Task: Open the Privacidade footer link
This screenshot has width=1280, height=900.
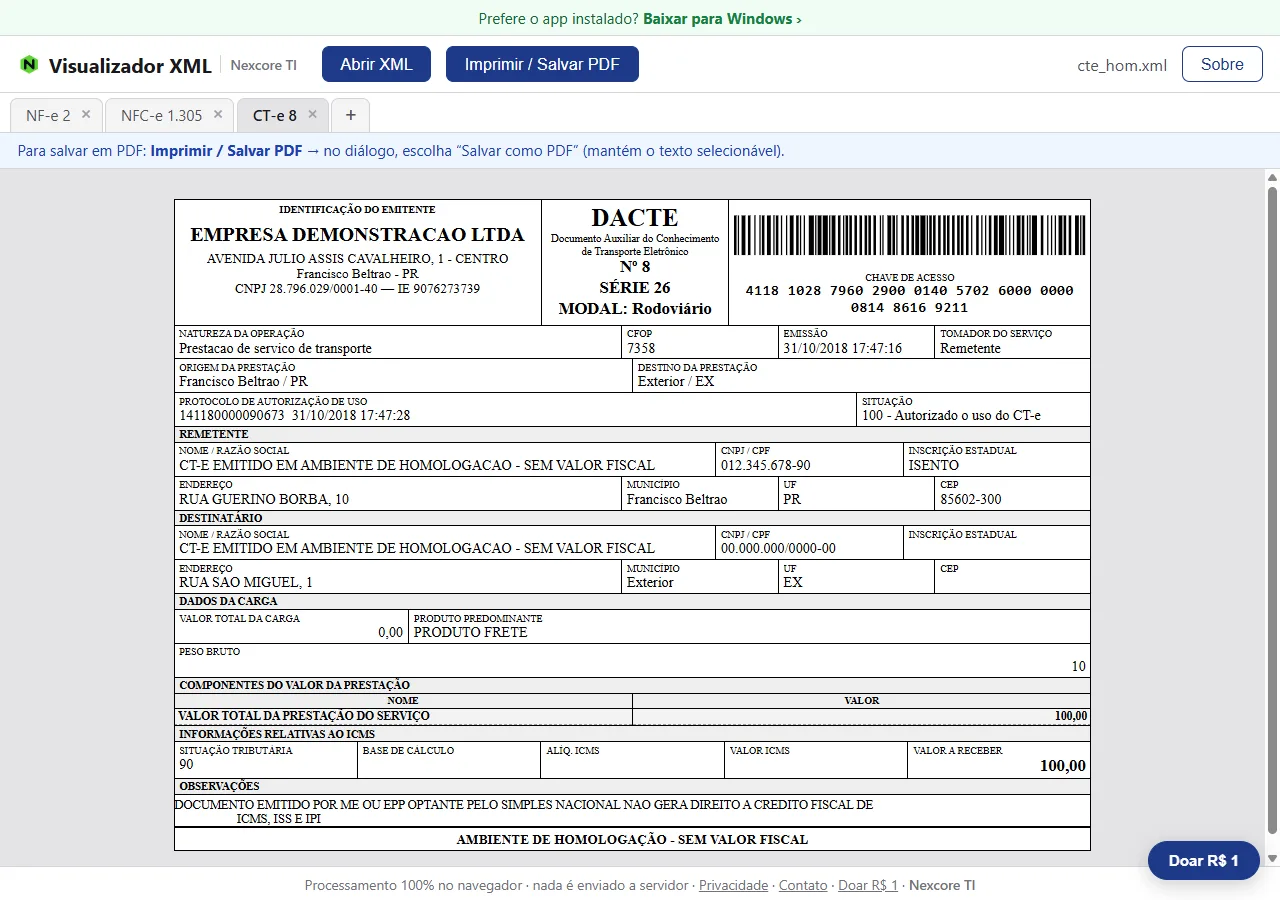Action: pyautogui.click(x=733, y=885)
